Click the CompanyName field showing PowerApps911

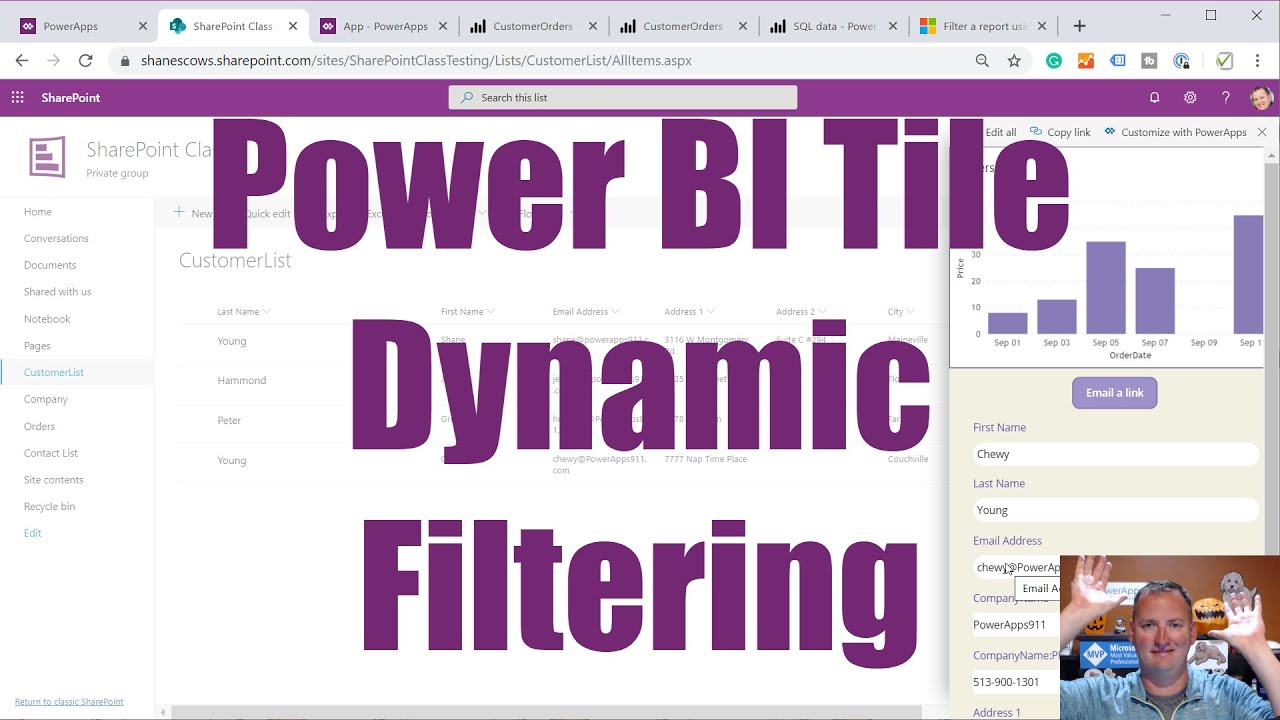(x=1016, y=625)
